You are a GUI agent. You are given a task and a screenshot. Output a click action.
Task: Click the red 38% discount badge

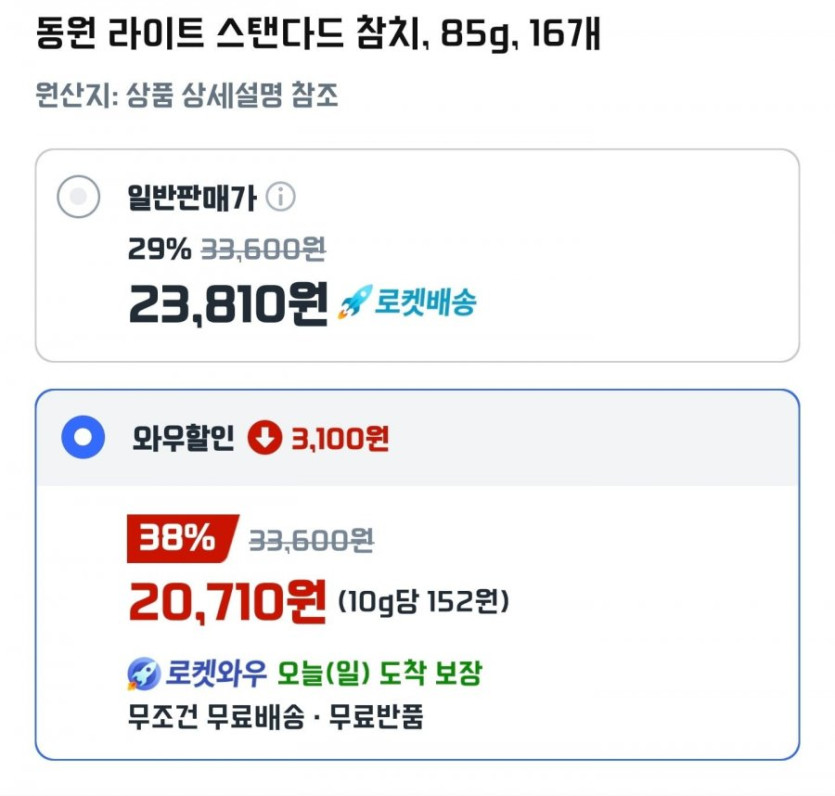point(180,540)
